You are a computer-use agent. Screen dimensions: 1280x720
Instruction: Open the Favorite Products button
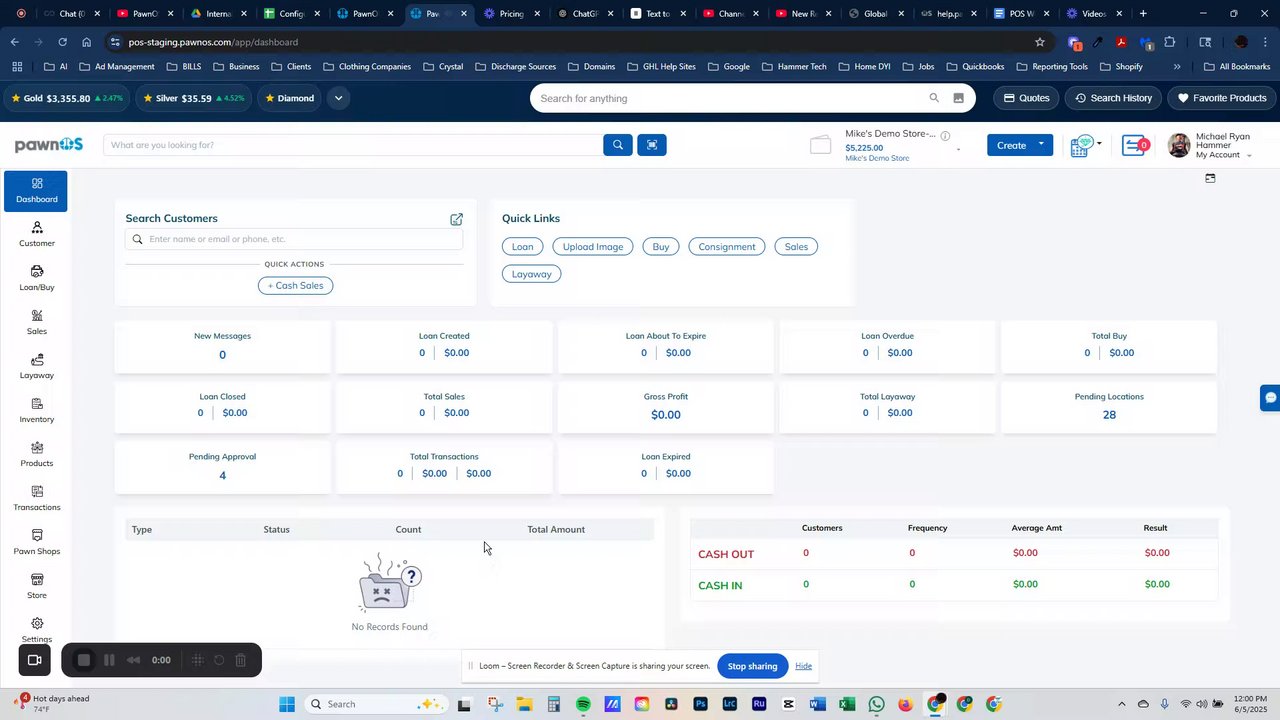pyautogui.click(x=1222, y=98)
